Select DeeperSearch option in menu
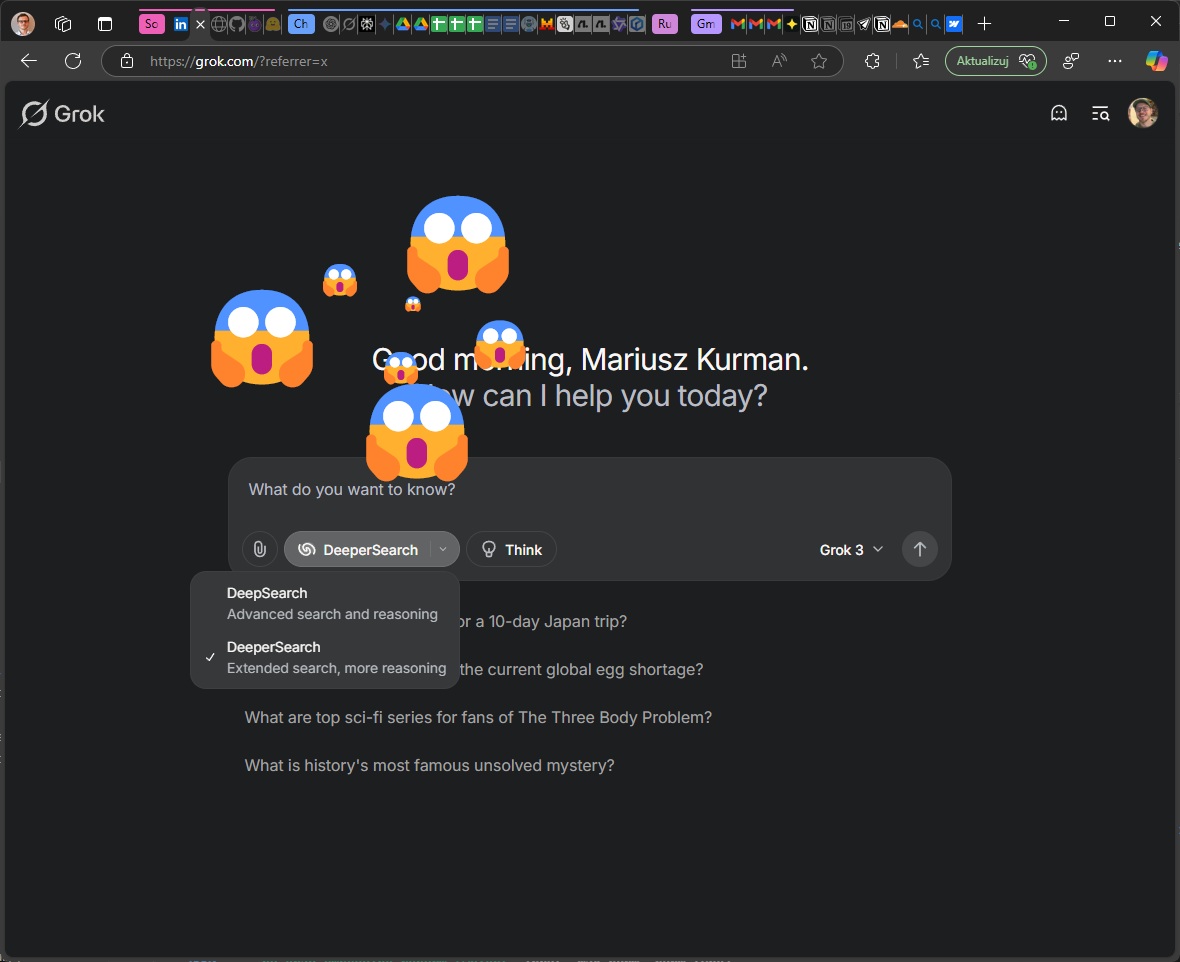This screenshot has width=1180, height=962. pos(325,657)
